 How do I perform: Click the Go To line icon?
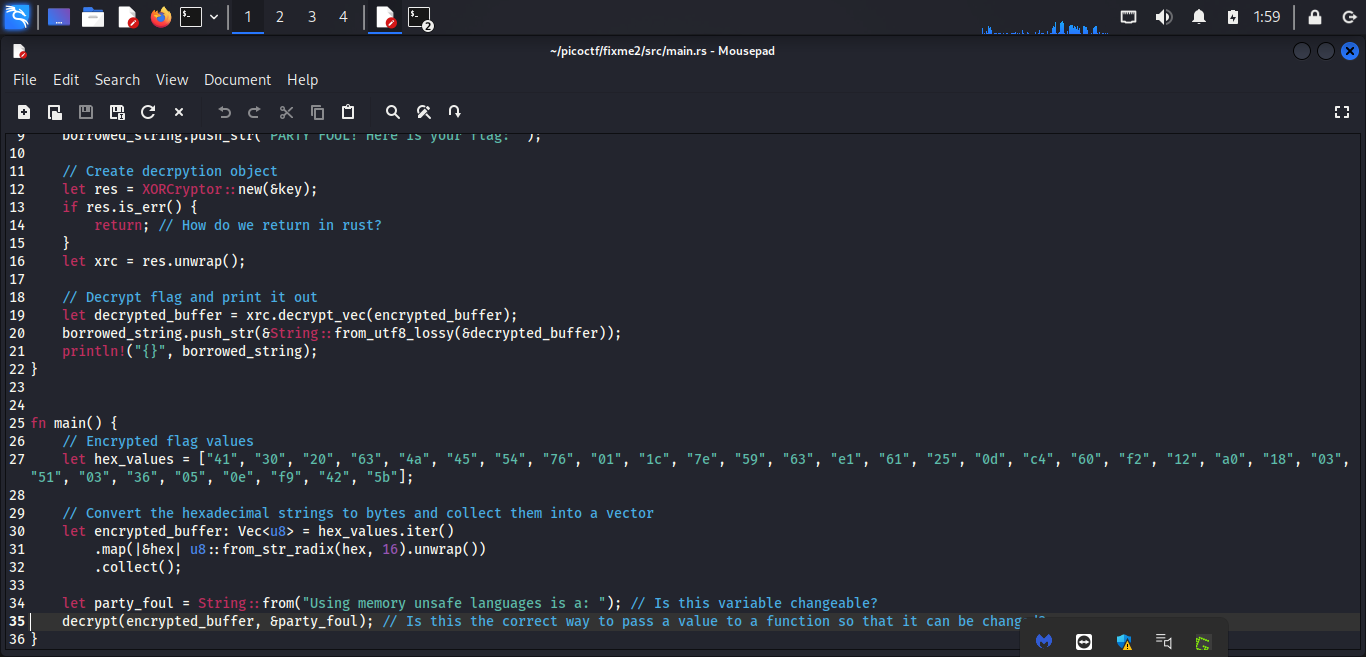[455, 112]
